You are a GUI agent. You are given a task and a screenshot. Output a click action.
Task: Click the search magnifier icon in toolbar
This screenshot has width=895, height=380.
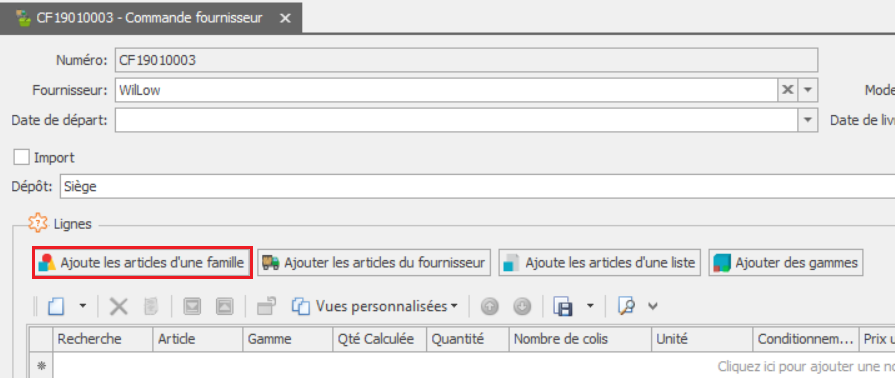(x=627, y=307)
